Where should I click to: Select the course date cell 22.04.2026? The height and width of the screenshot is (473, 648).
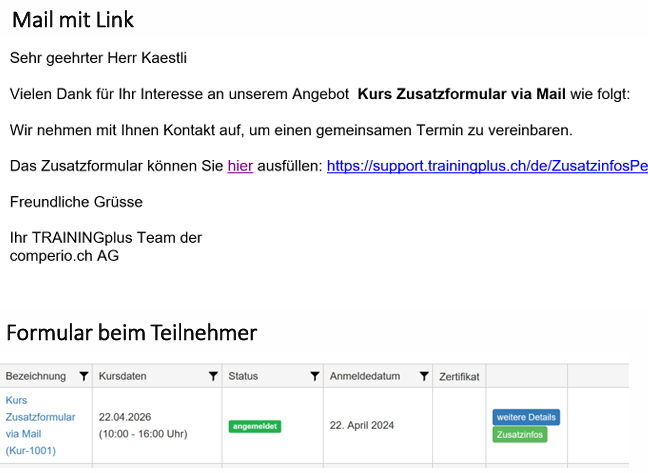coord(123,417)
